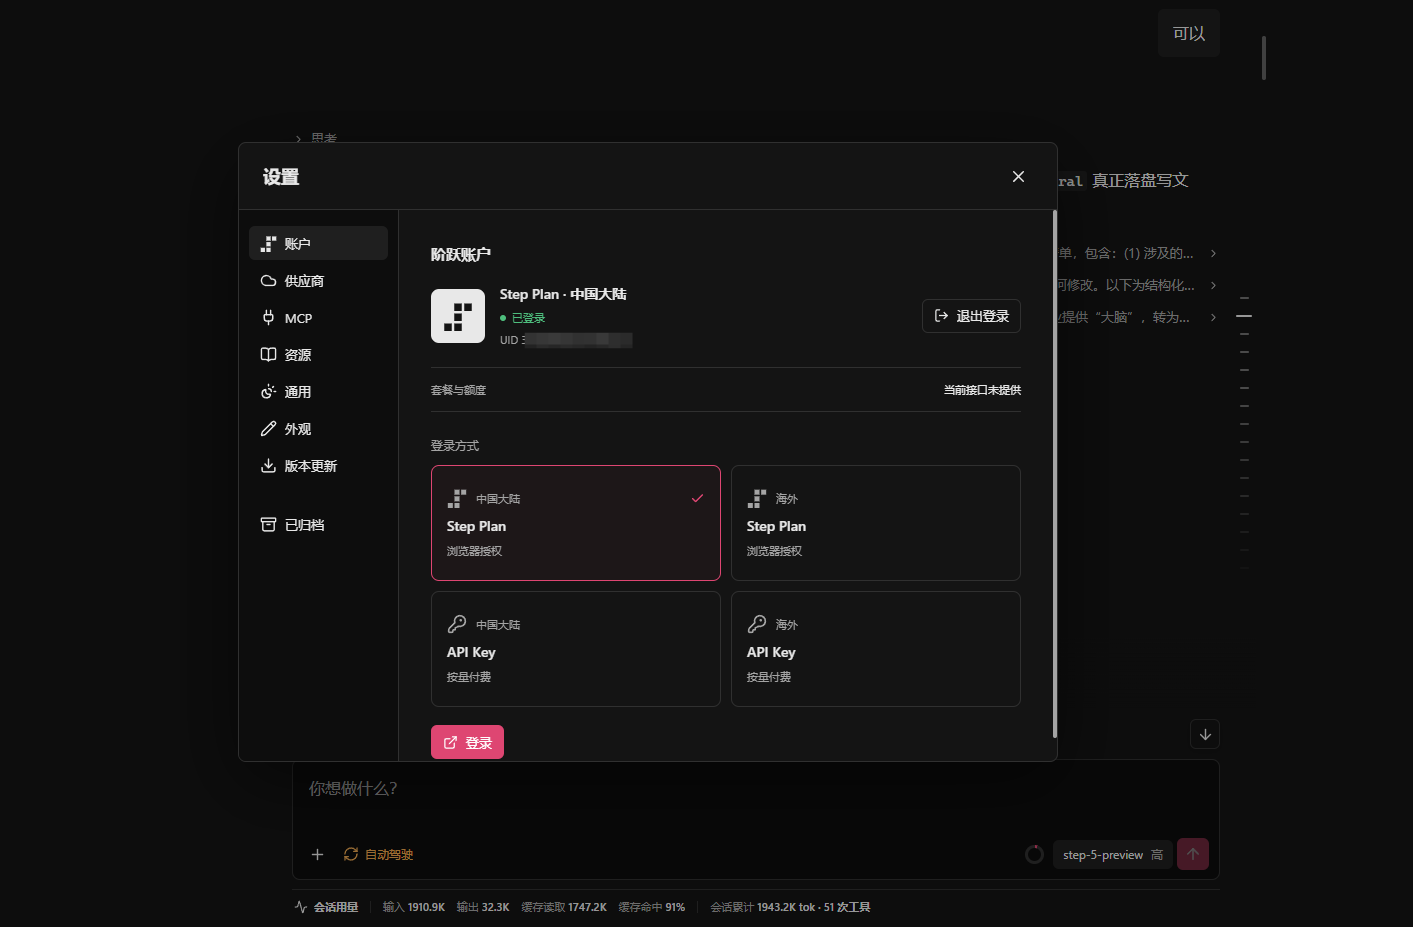Click the settings dialog vertical scrollbar
Viewport: 1413px width, 927px height.
1054,474
